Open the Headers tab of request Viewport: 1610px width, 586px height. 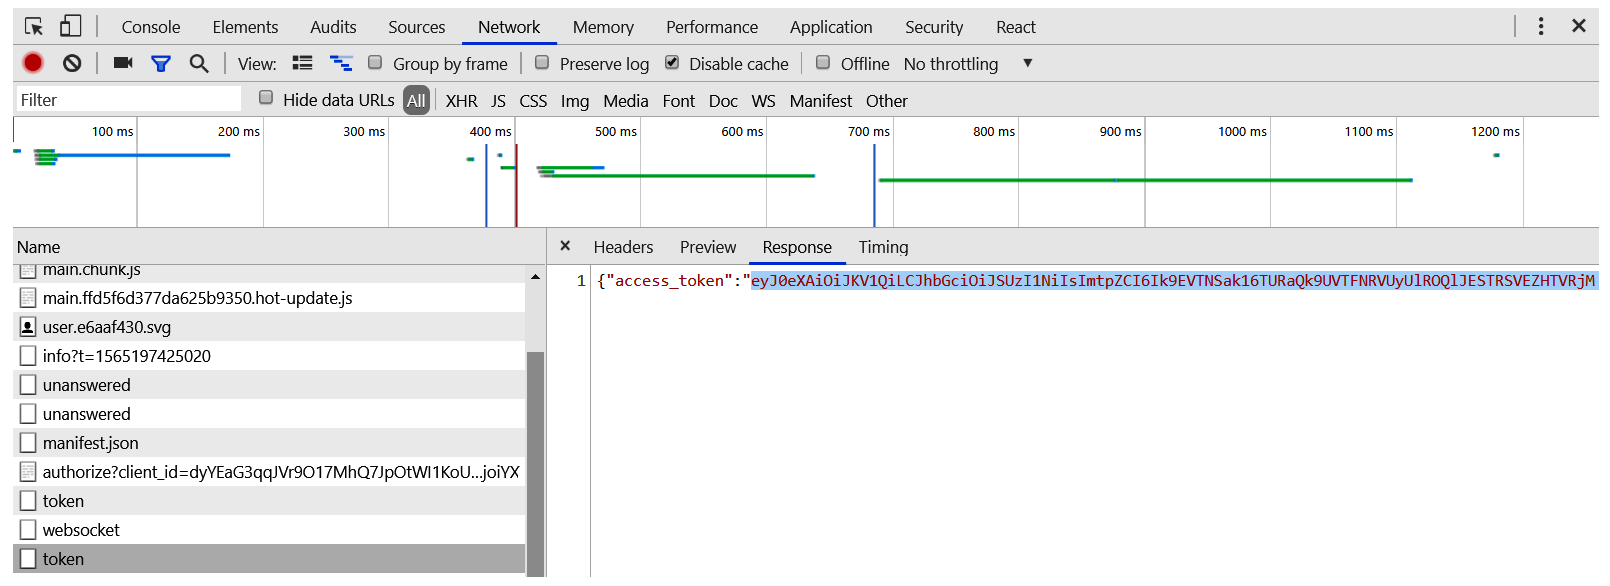coord(623,247)
